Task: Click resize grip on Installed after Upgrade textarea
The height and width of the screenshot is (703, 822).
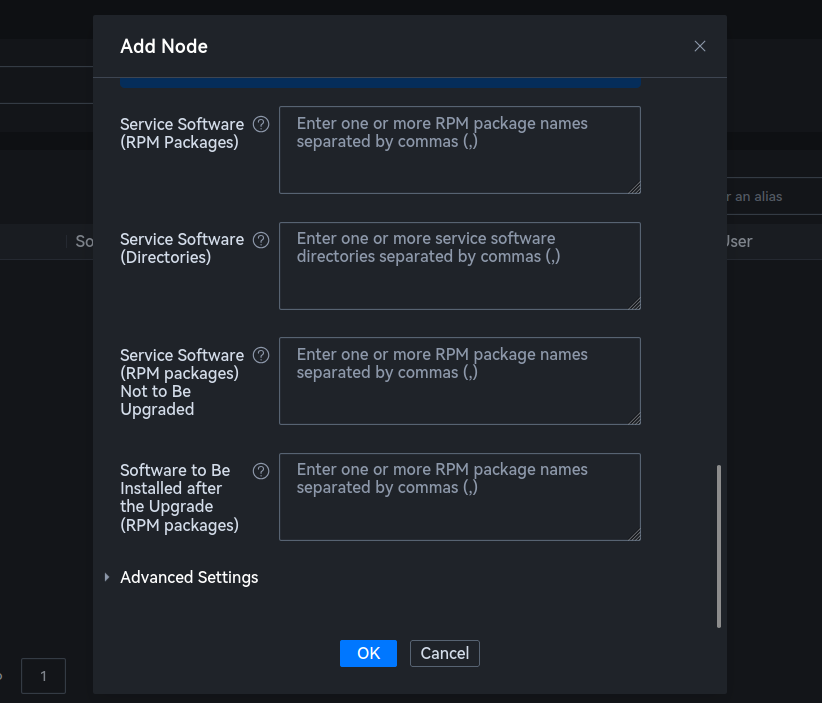Action: (x=634, y=534)
